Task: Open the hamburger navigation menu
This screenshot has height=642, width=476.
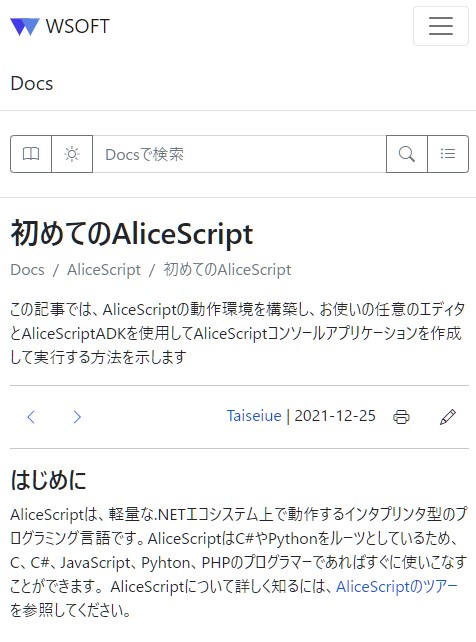Action: [440, 26]
